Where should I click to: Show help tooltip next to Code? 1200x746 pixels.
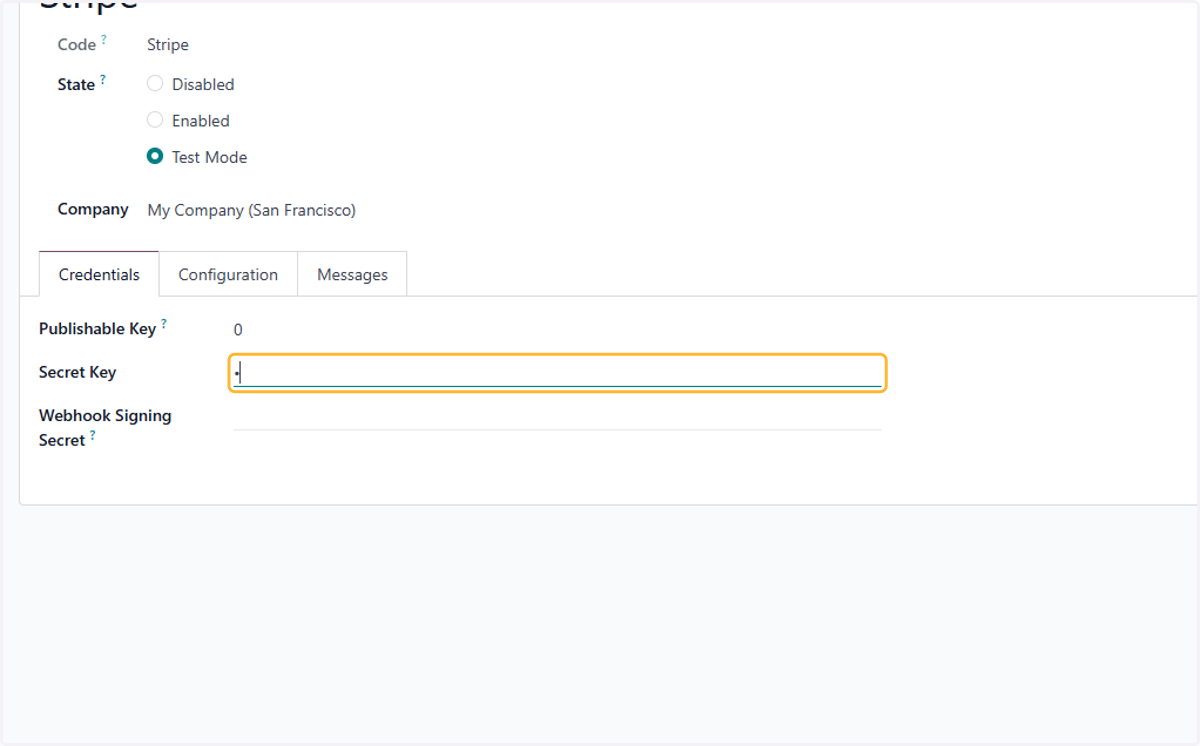coord(104,39)
